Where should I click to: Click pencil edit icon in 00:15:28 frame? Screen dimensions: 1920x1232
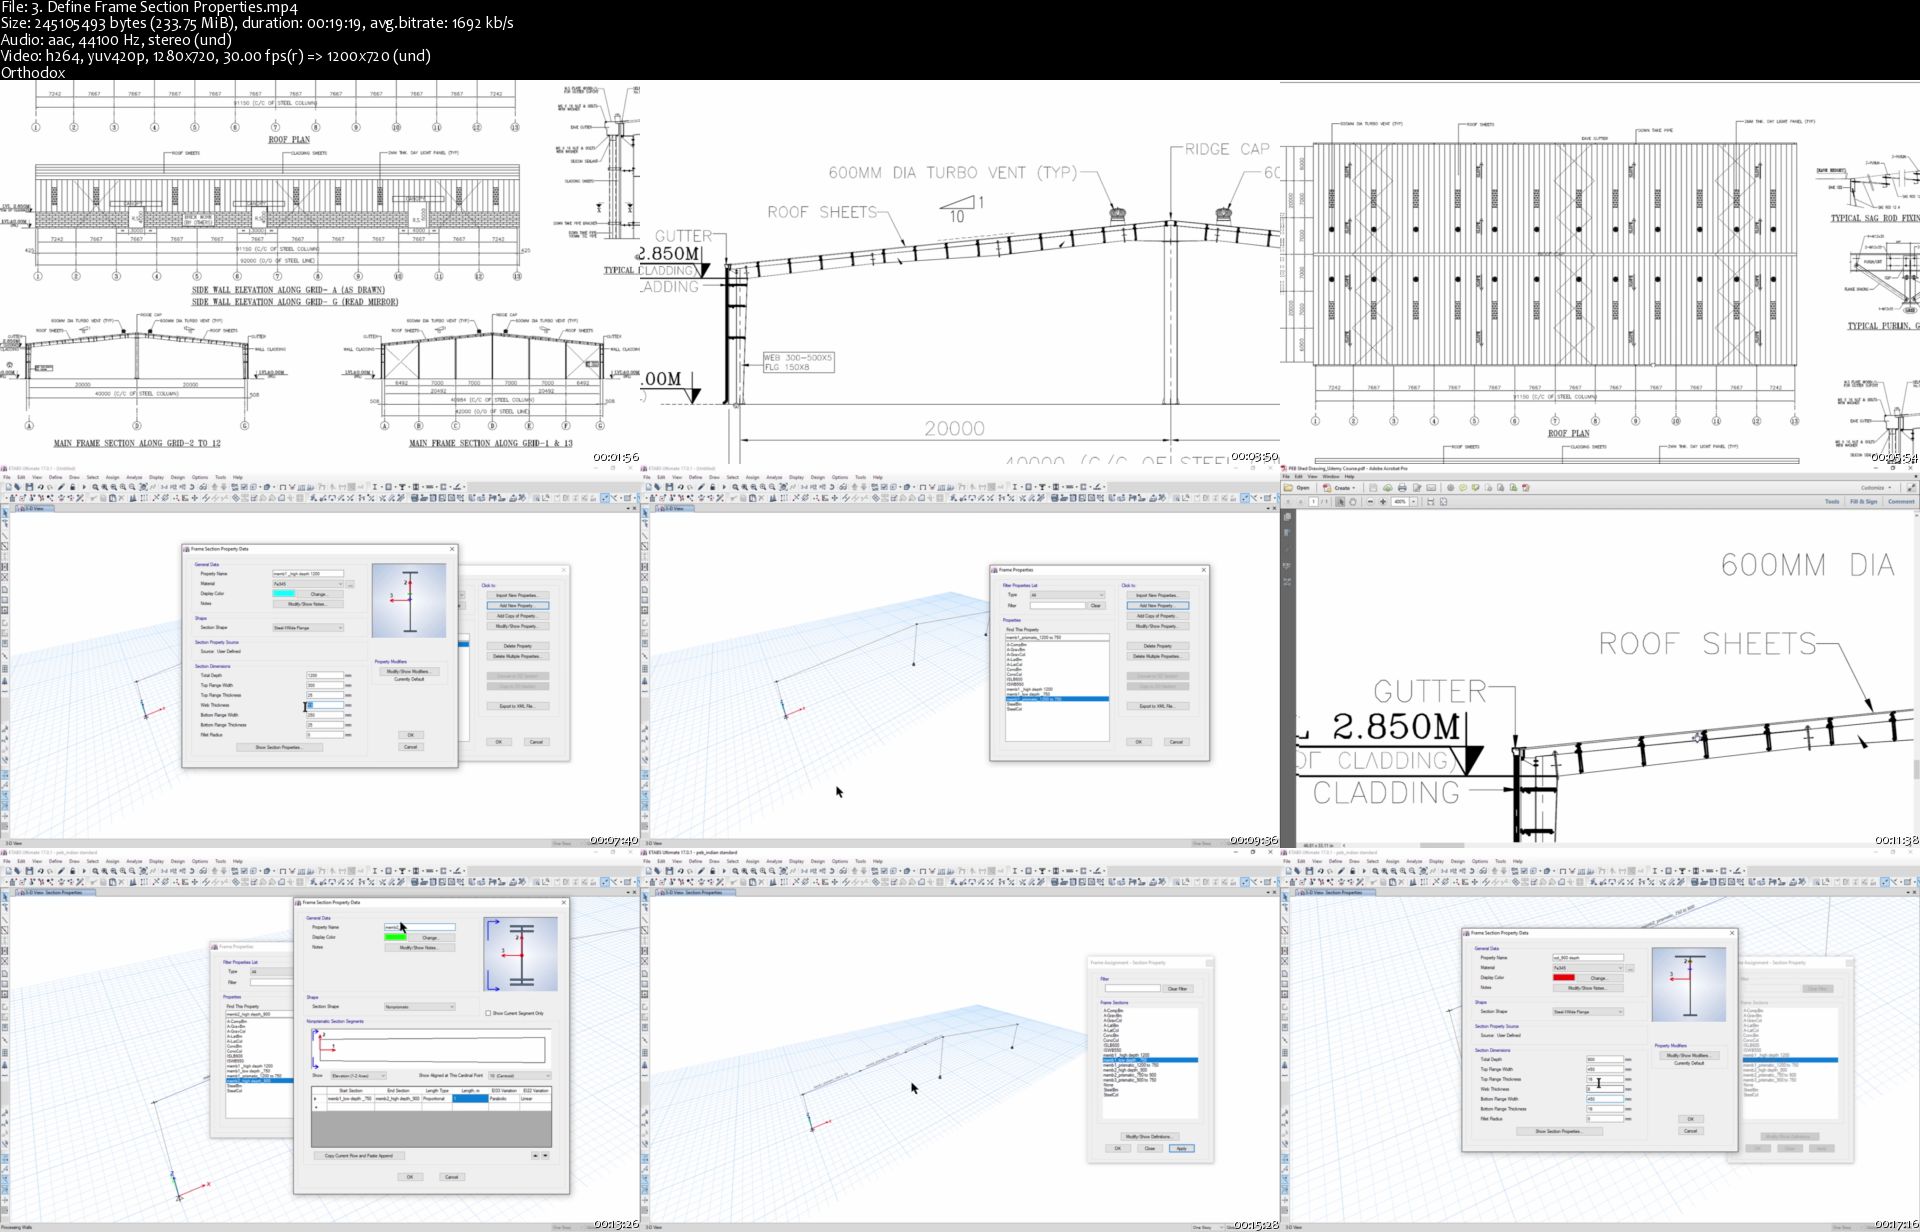pos(701,871)
